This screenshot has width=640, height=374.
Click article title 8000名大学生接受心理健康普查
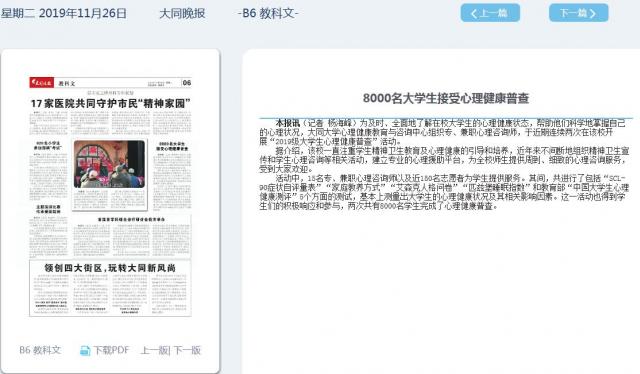(446, 98)
